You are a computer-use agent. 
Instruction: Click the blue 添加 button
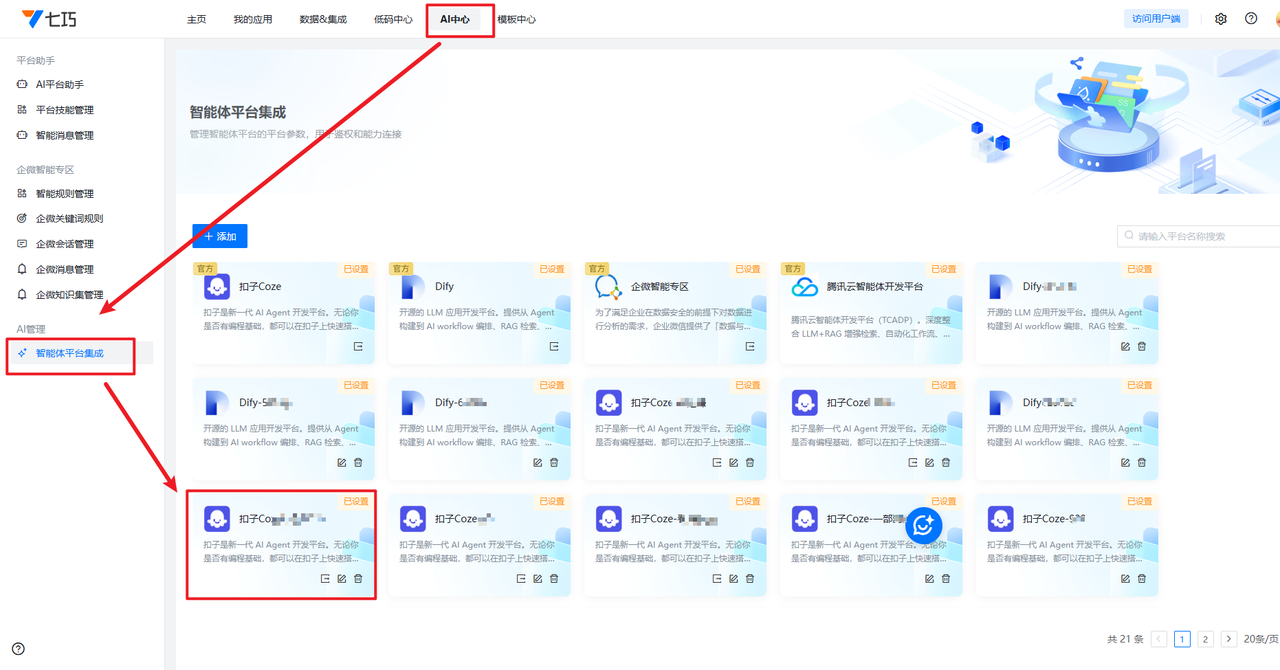click(220, 236)
